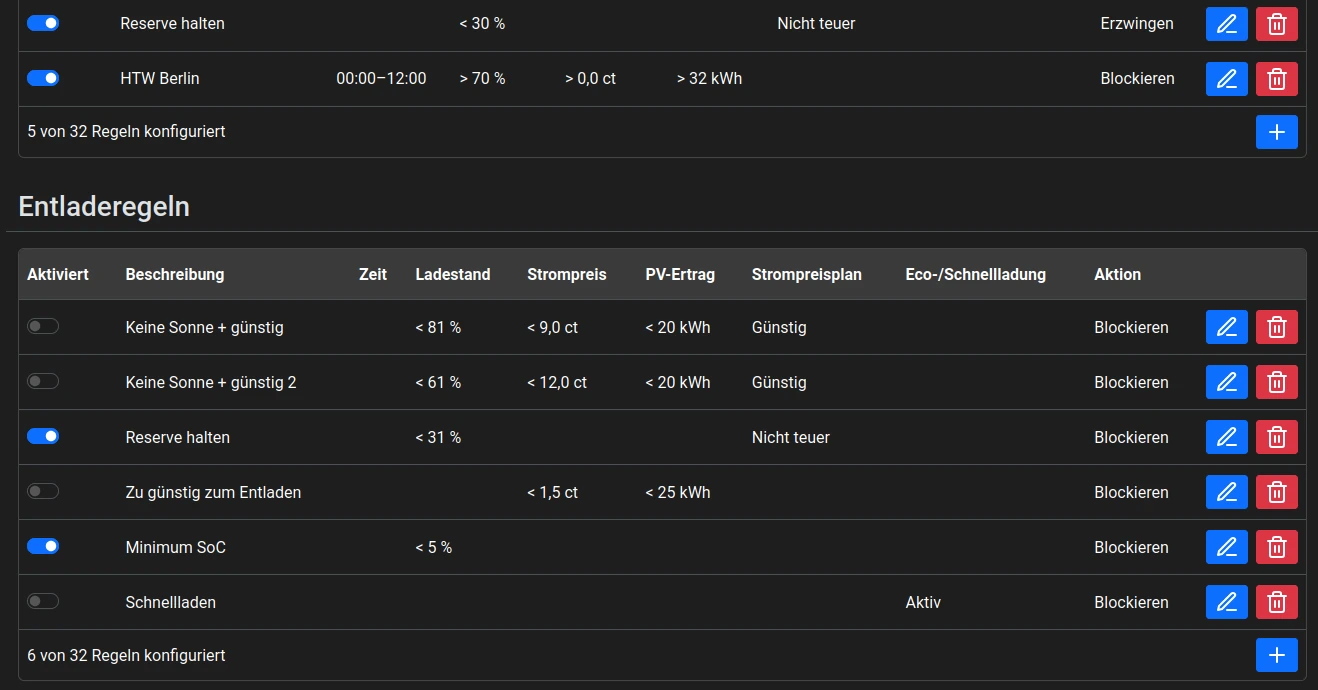Screen dimensions: 1318x690
Task: Delete the Keine Sonne + günstig 2 rule
Action: point(1277,382)
